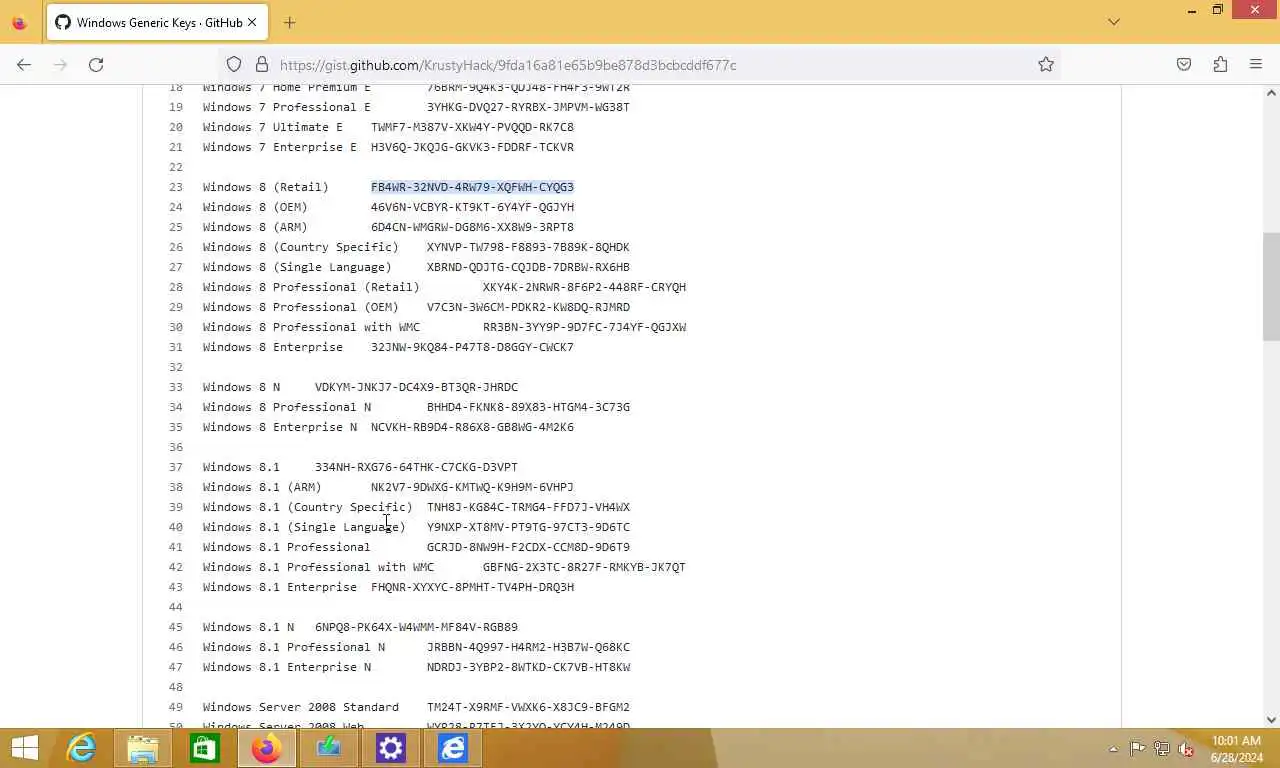Open tracking protection shield icon
Viewport: 1280px width, 768px height.
point(234,64)
